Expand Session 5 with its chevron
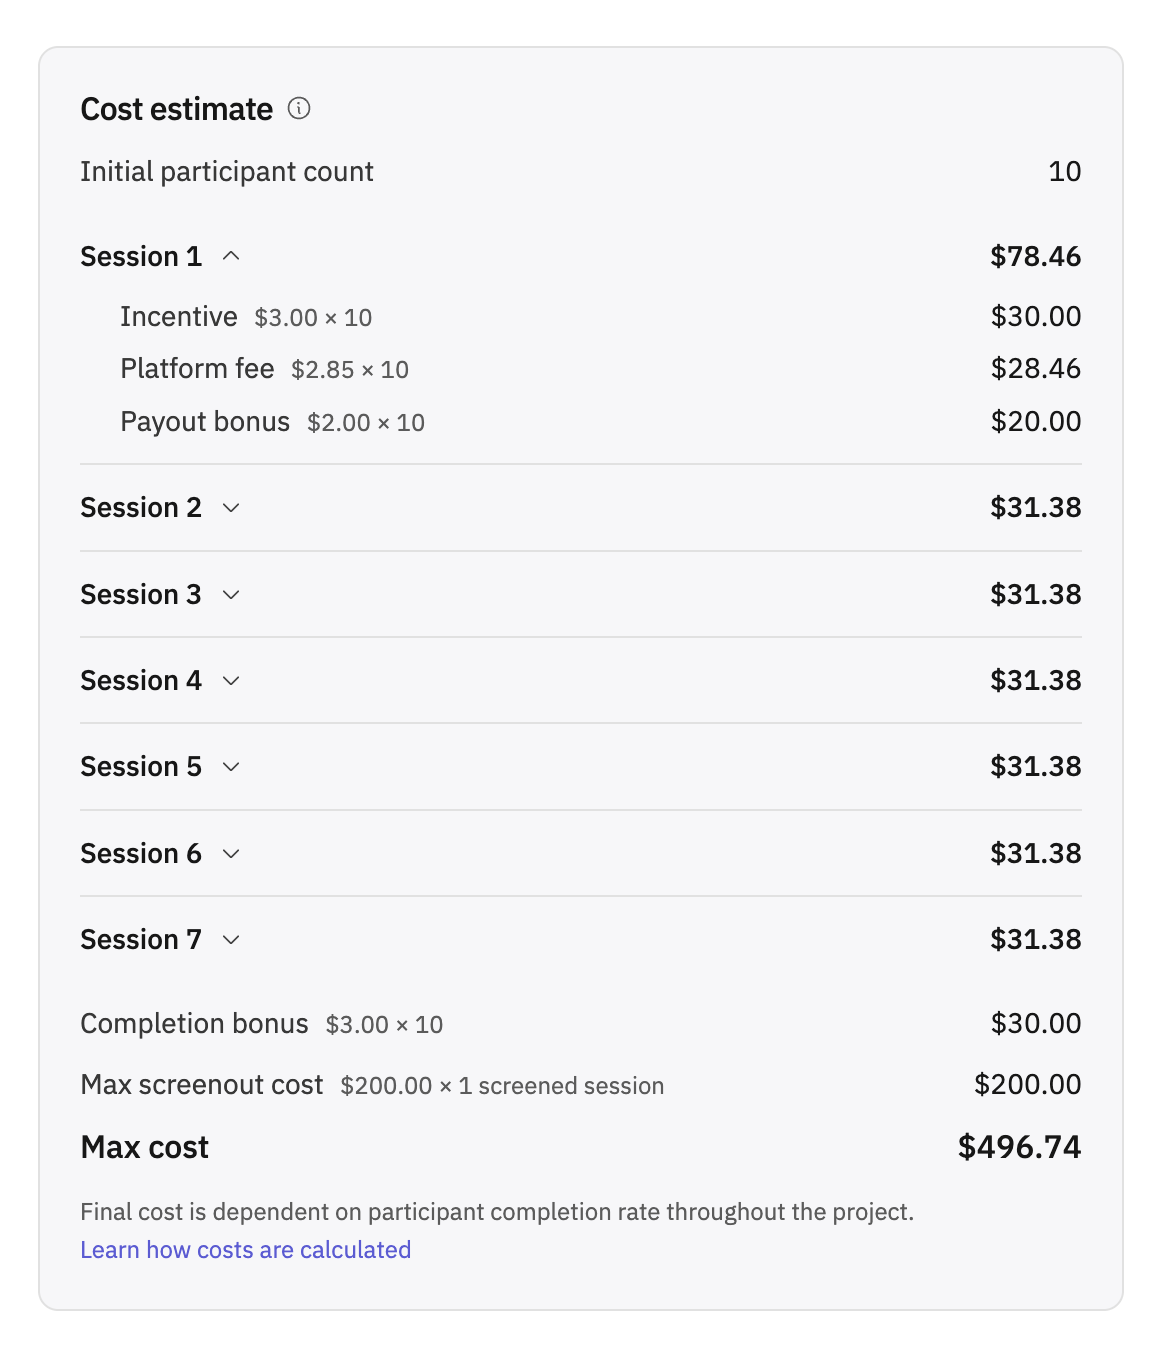 click(x=231, y=767)
